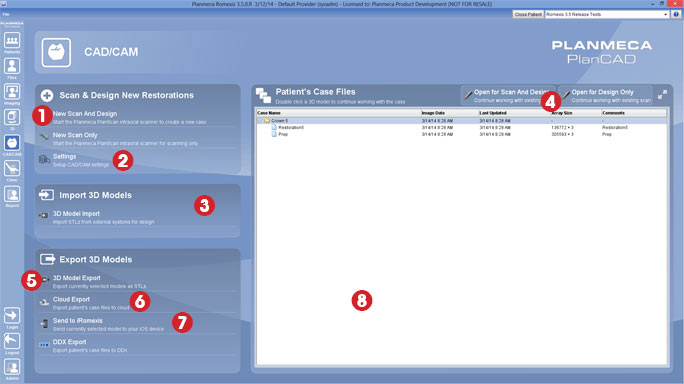Open the Patients module in sidebar
Image resolution: width=684 pixels, height=384 pixels.
pos(12,41)
